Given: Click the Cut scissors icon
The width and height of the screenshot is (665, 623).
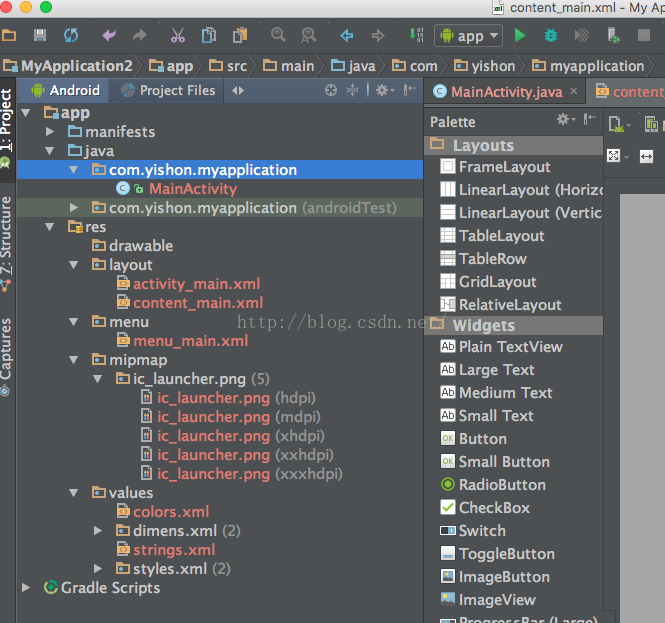Looking at the screenshot, I should point(178,35).
